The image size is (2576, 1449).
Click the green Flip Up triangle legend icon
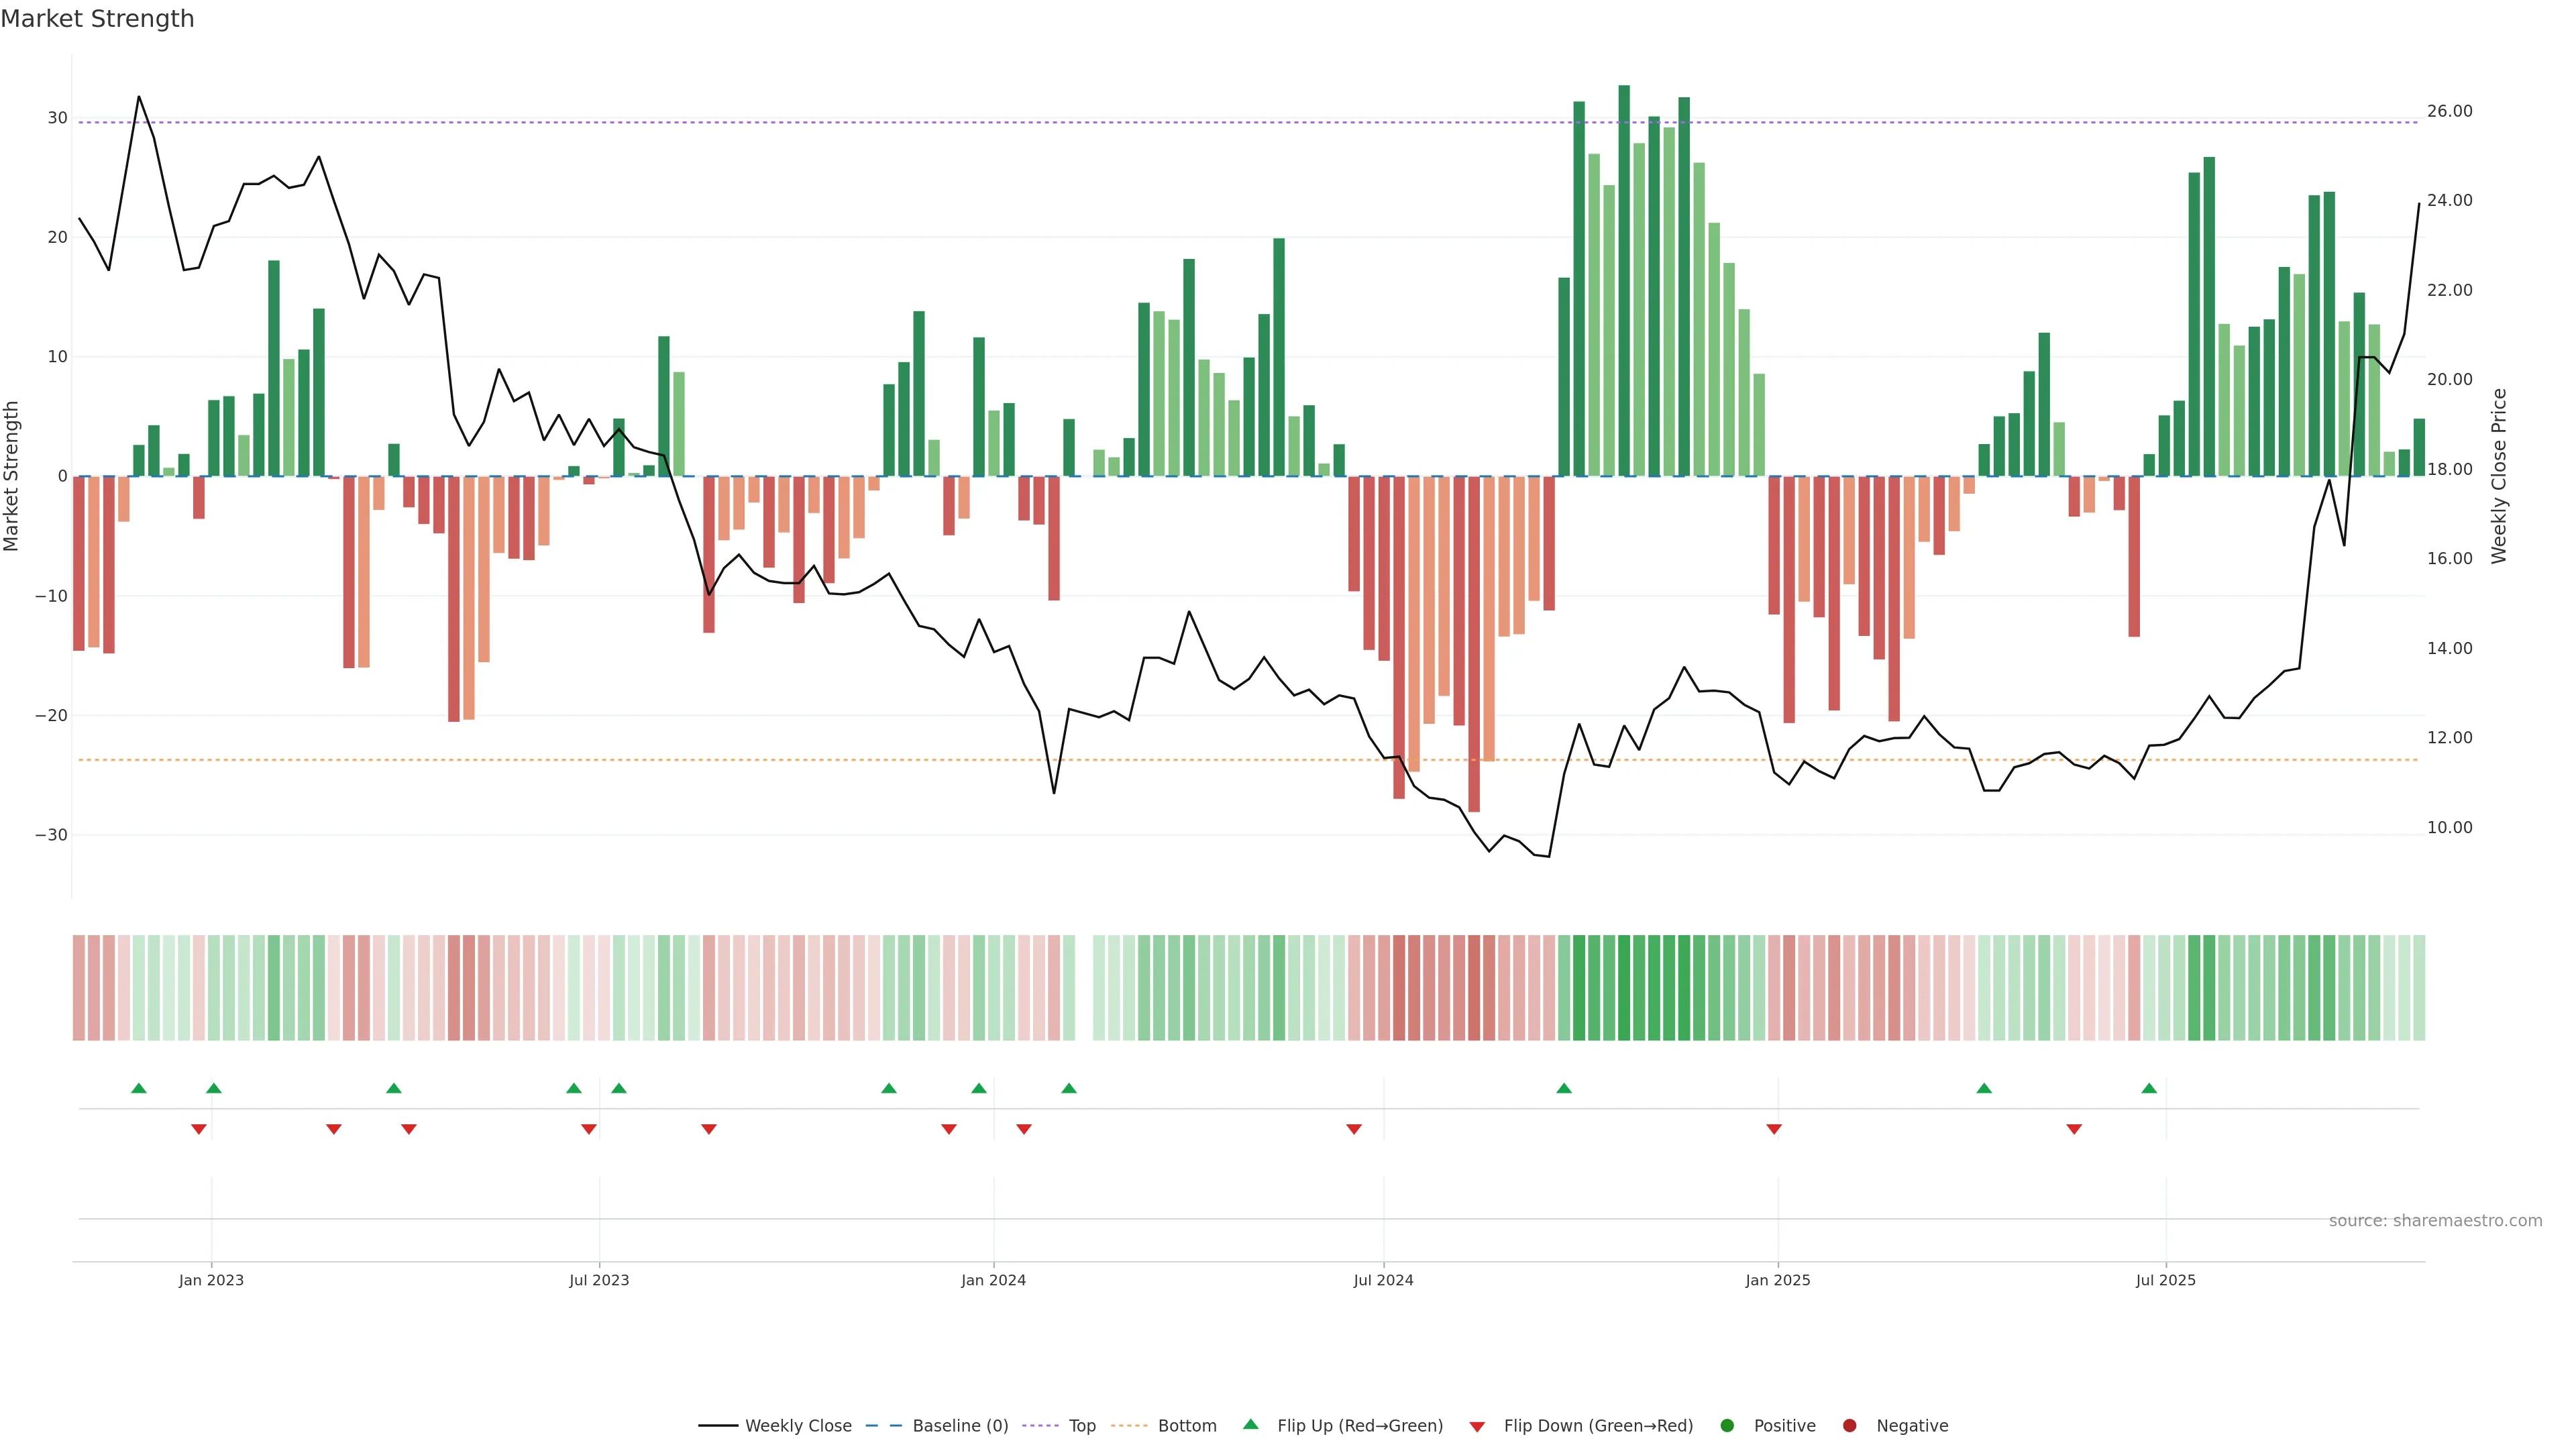coord(1250,1424)
